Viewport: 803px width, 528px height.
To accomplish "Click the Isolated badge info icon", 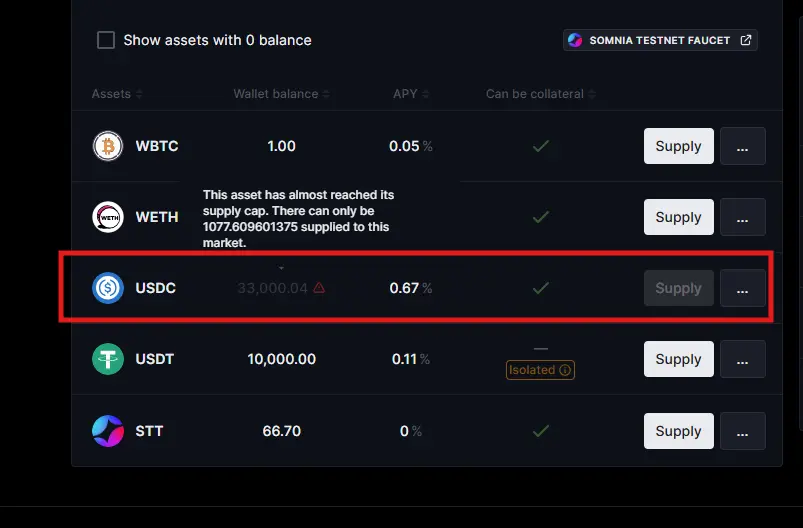I will click(x=565, y=370).
